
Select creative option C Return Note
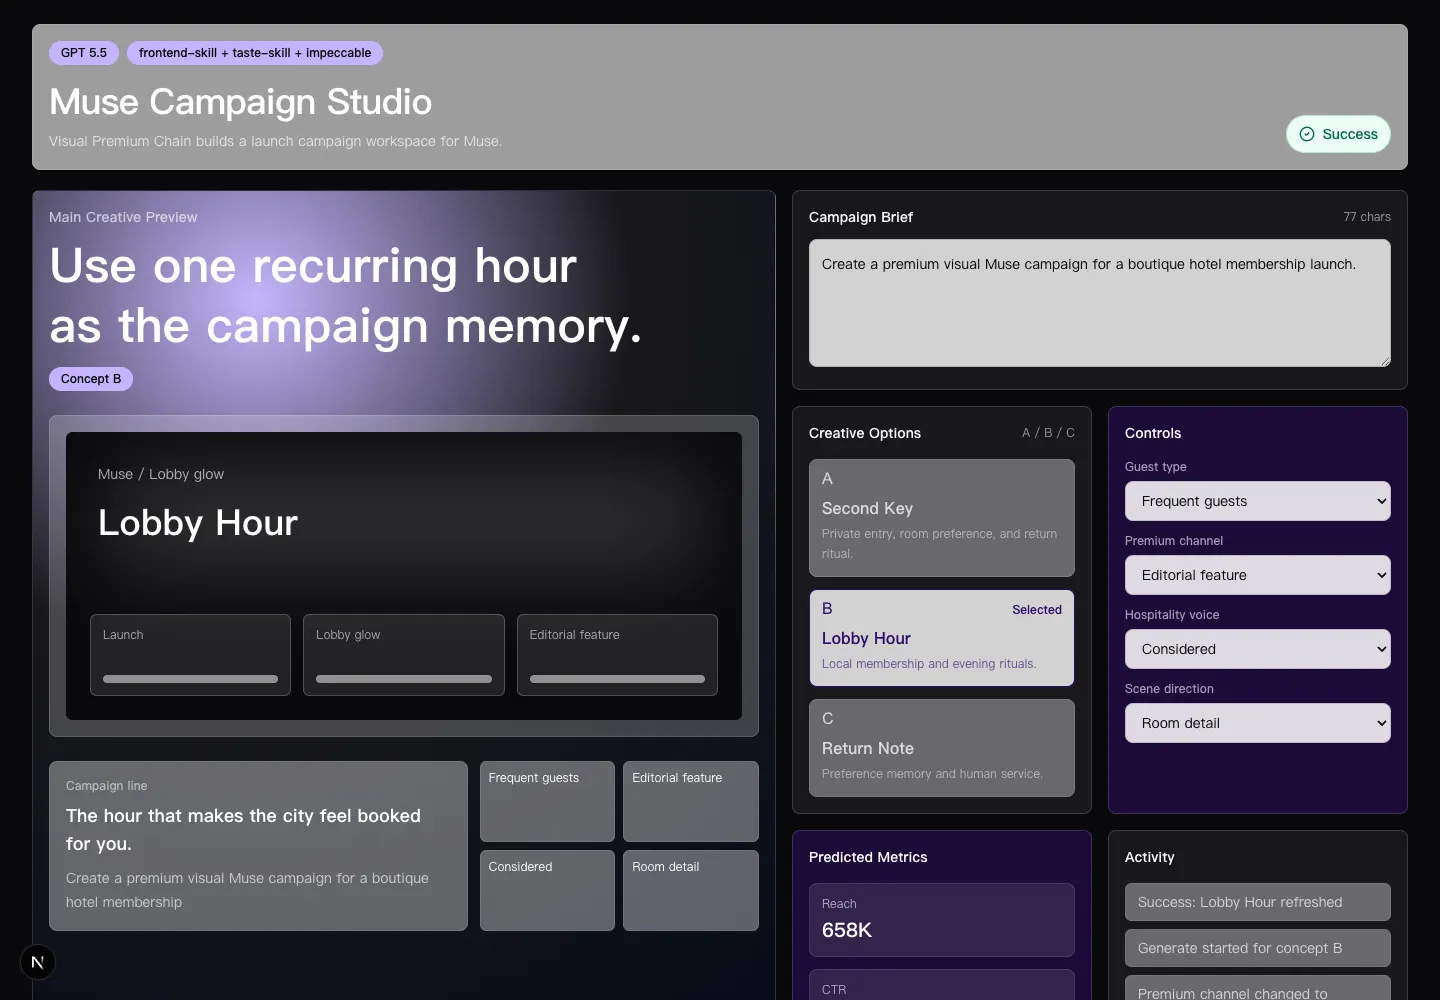coord(942,748)
